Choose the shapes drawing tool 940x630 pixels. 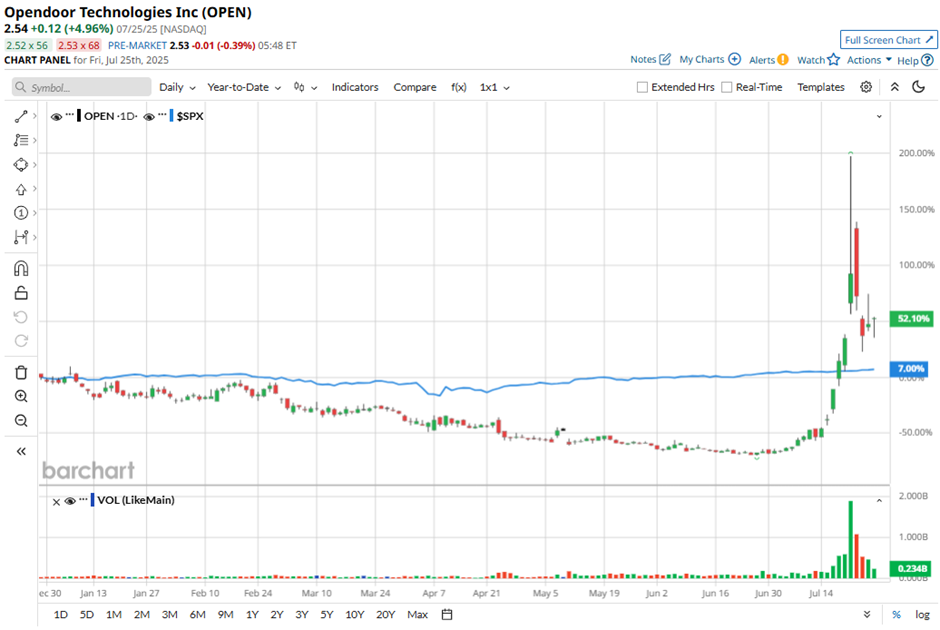tap(21, 165)
